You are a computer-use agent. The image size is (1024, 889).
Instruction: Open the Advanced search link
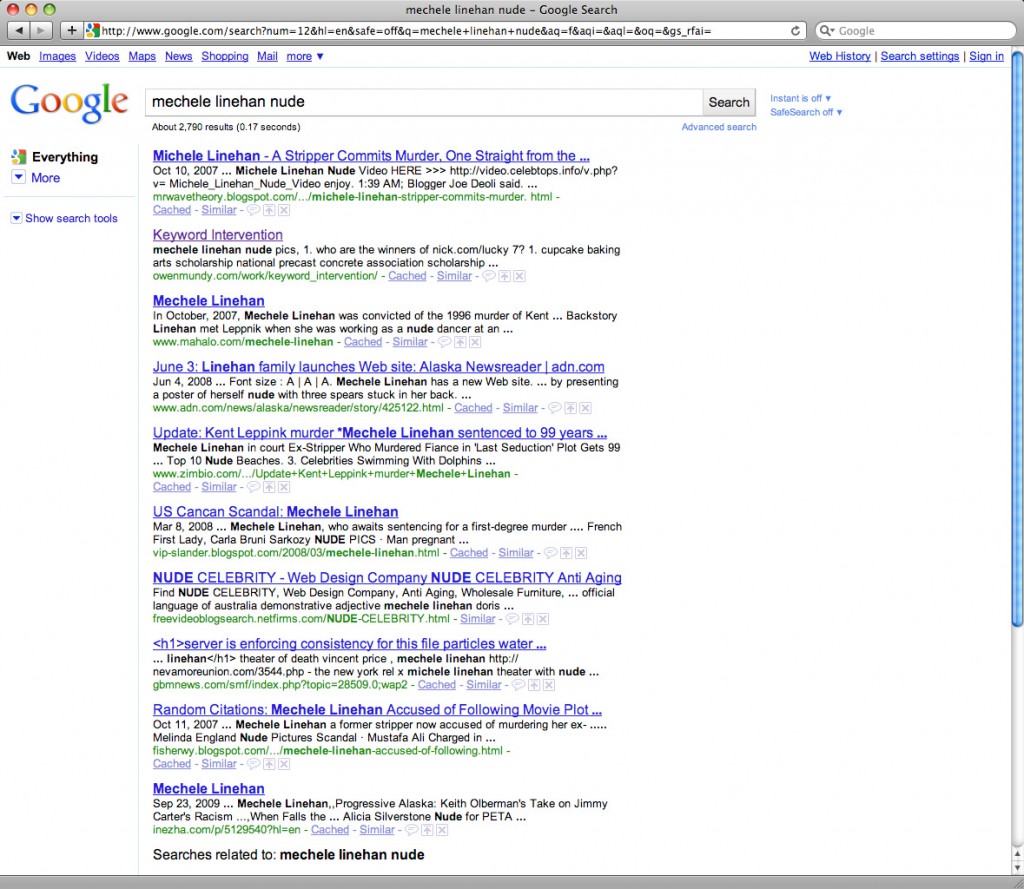719,127
